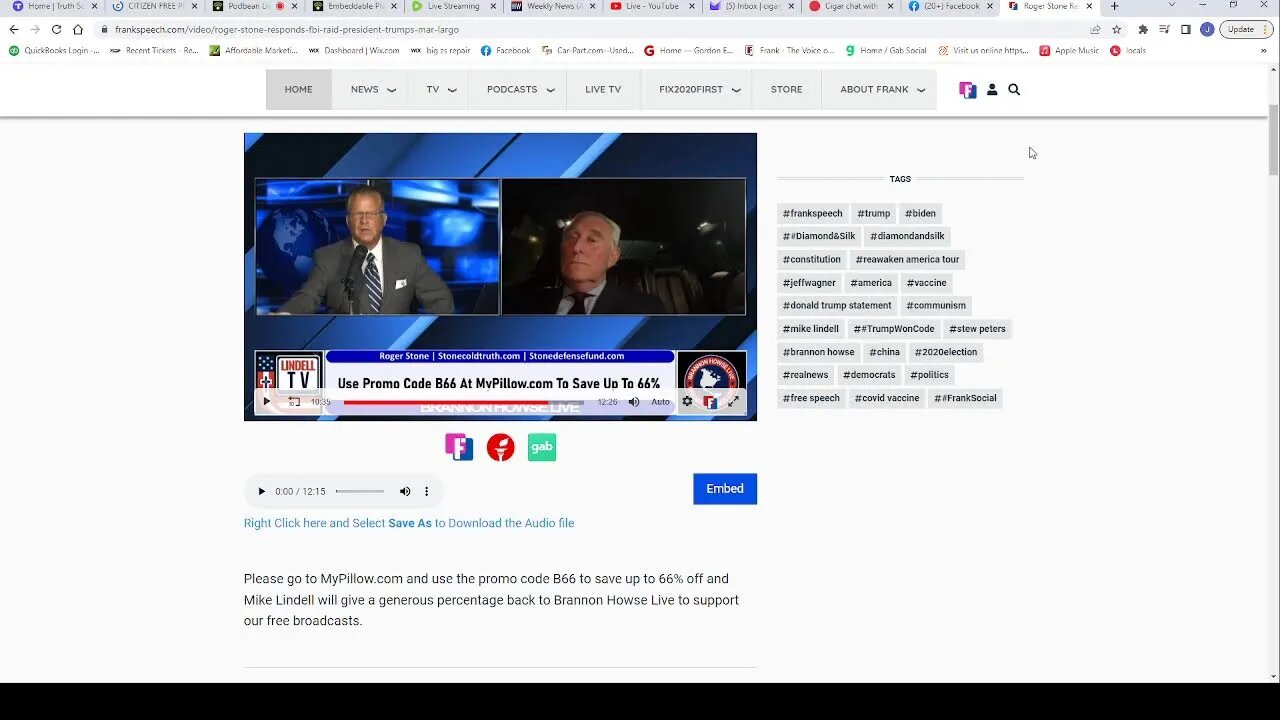Open the #brannon howse tag
1280x720 pixels.
click(x=818, y=352)
